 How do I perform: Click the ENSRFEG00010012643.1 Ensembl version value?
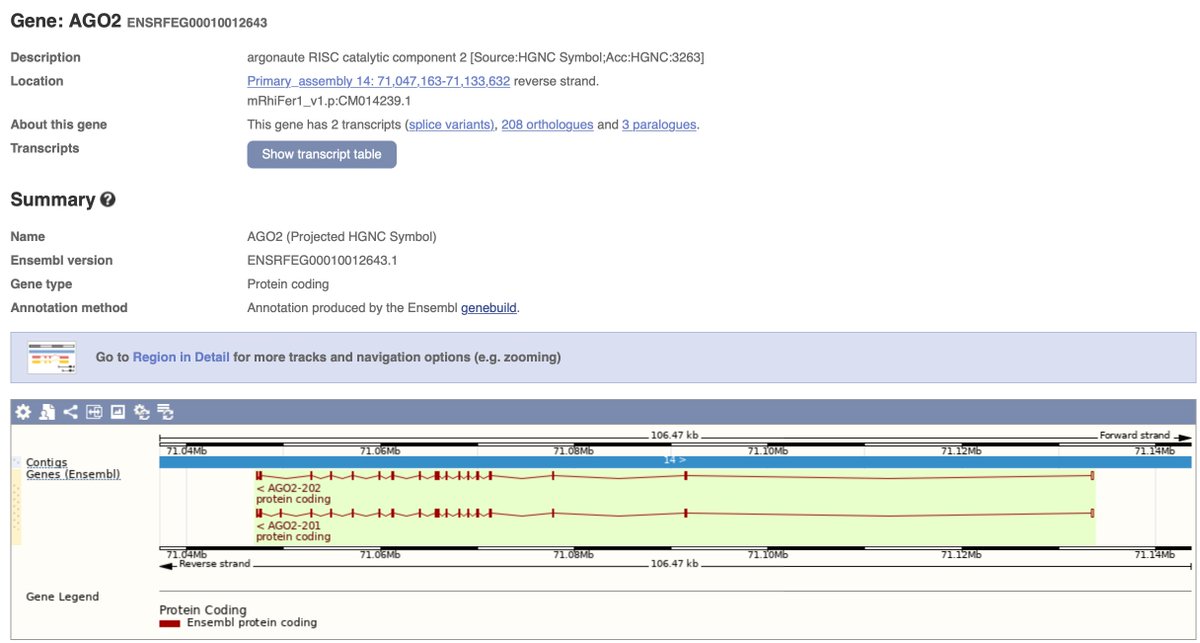pos(322,260)
